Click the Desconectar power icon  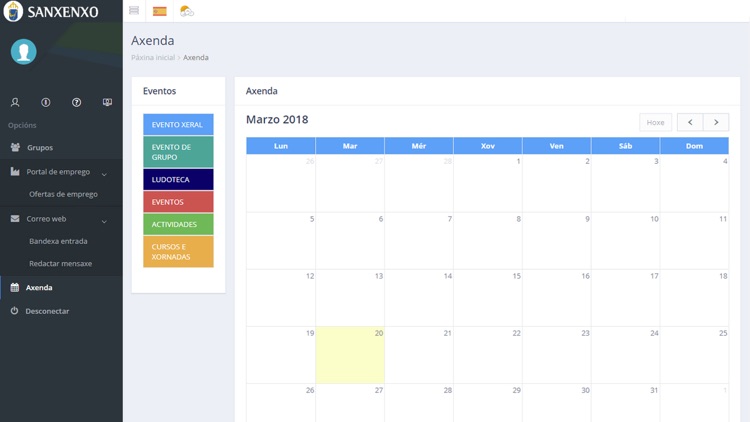[14, 311]
